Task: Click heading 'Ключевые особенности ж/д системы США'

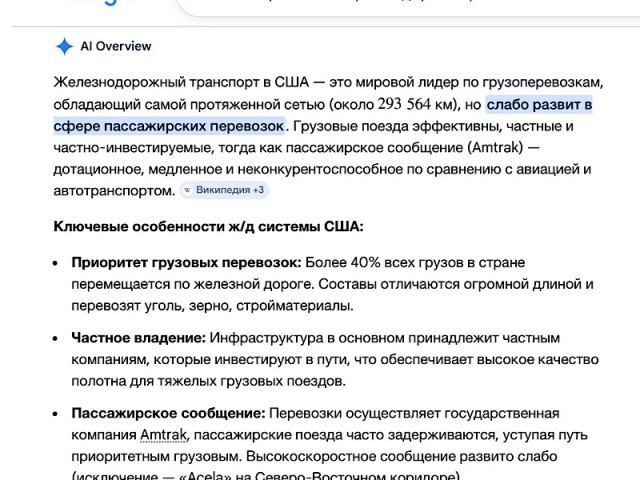Action: [x=208, y=226]
